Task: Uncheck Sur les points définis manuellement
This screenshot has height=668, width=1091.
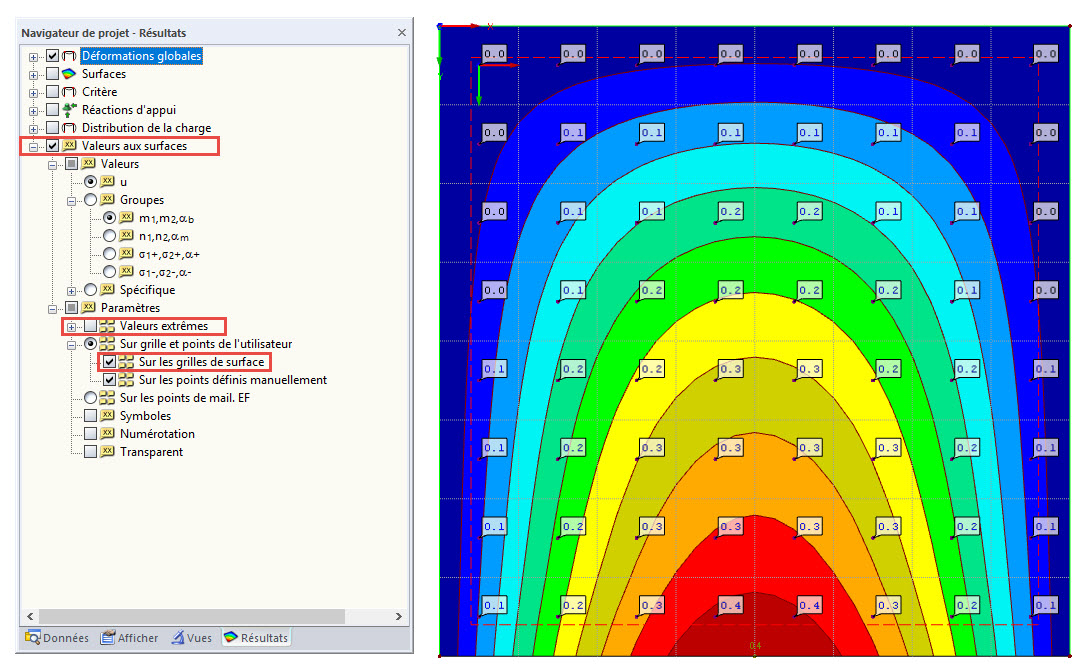Action: [109, 380]
